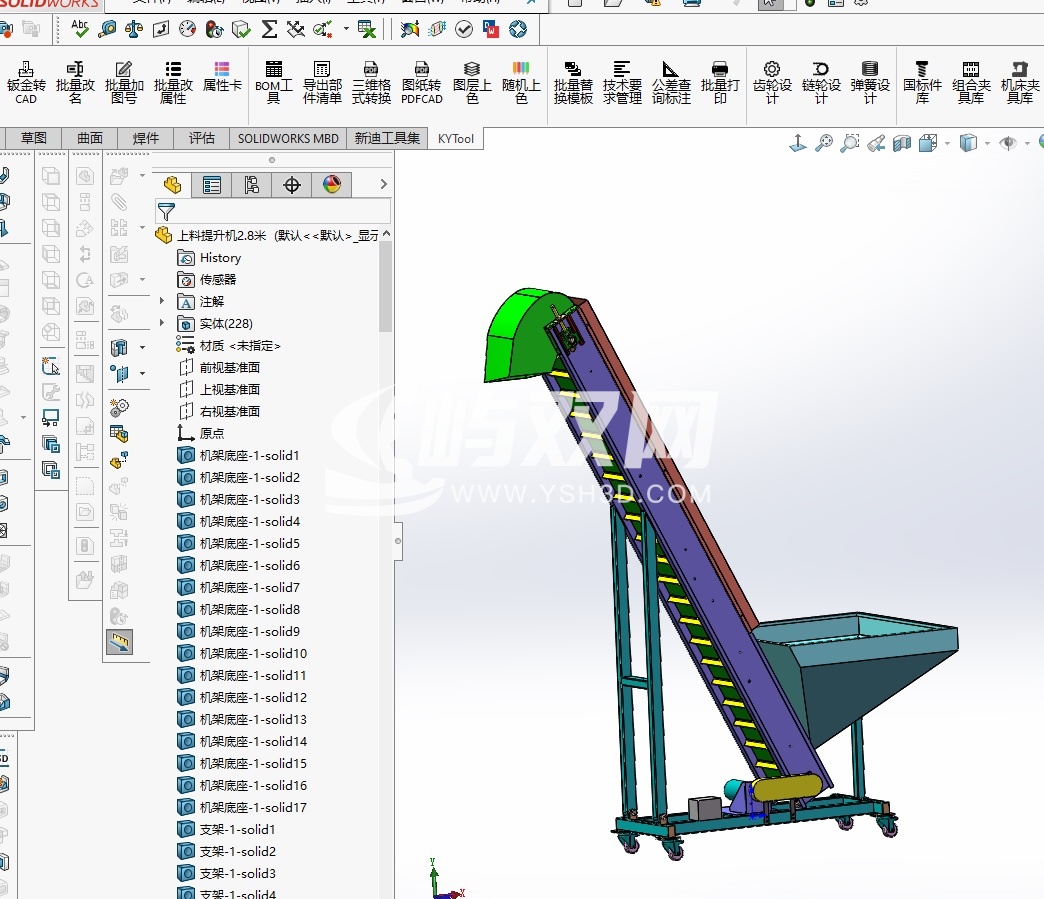Image resolution: width=1044 pixels, height=899 pixels.
Task: Switch to the SOLIDWORKS MBD tab
Action: [x=288, y=138]
